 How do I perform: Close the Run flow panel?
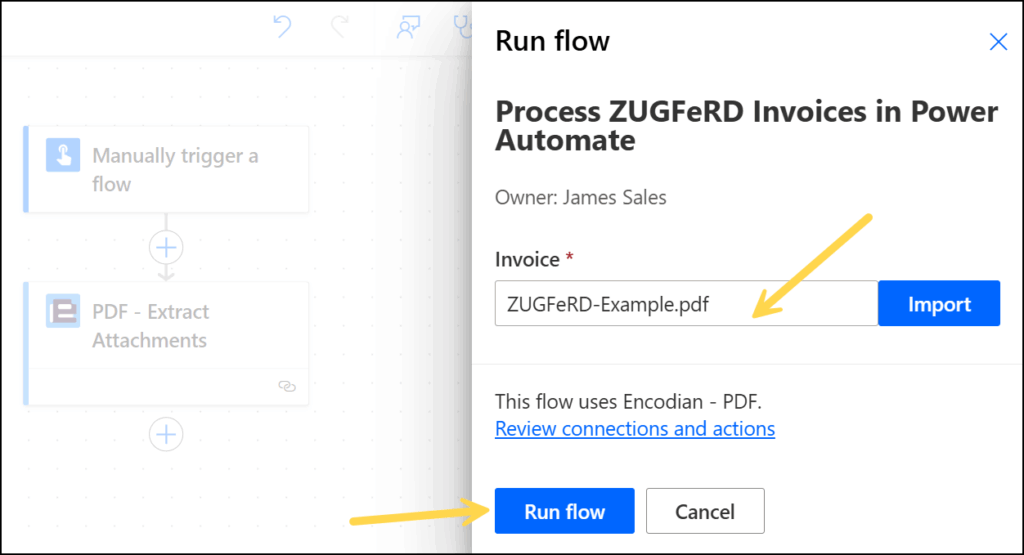coord(998,42)
